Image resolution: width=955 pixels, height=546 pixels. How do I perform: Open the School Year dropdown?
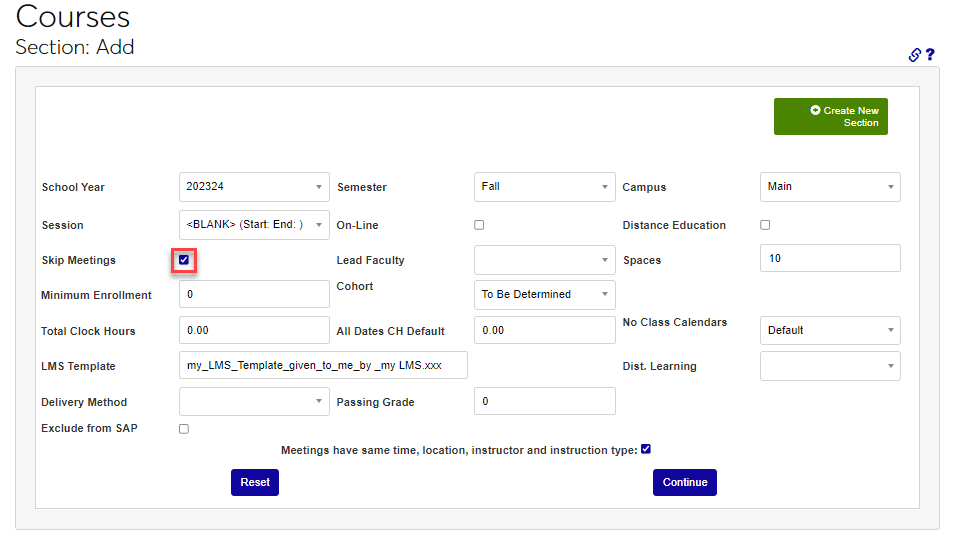(254, 187)
